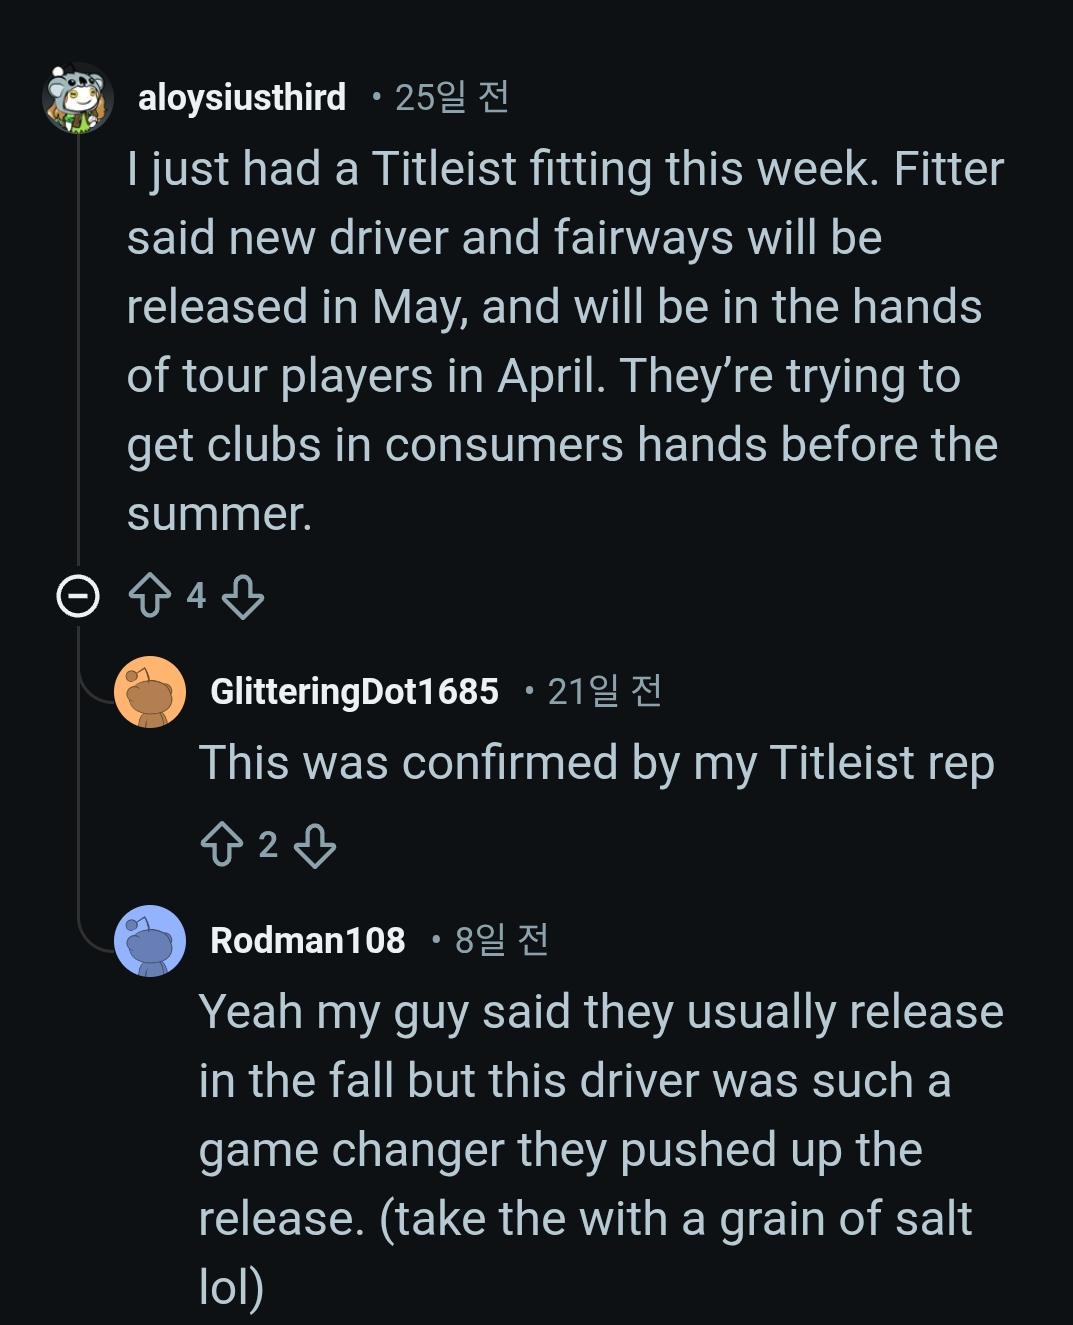Tap the 8일 전 timestamp
The width and height of the screenshot is (1073, 1325).
pyautogui.click(x=501, y=940)
